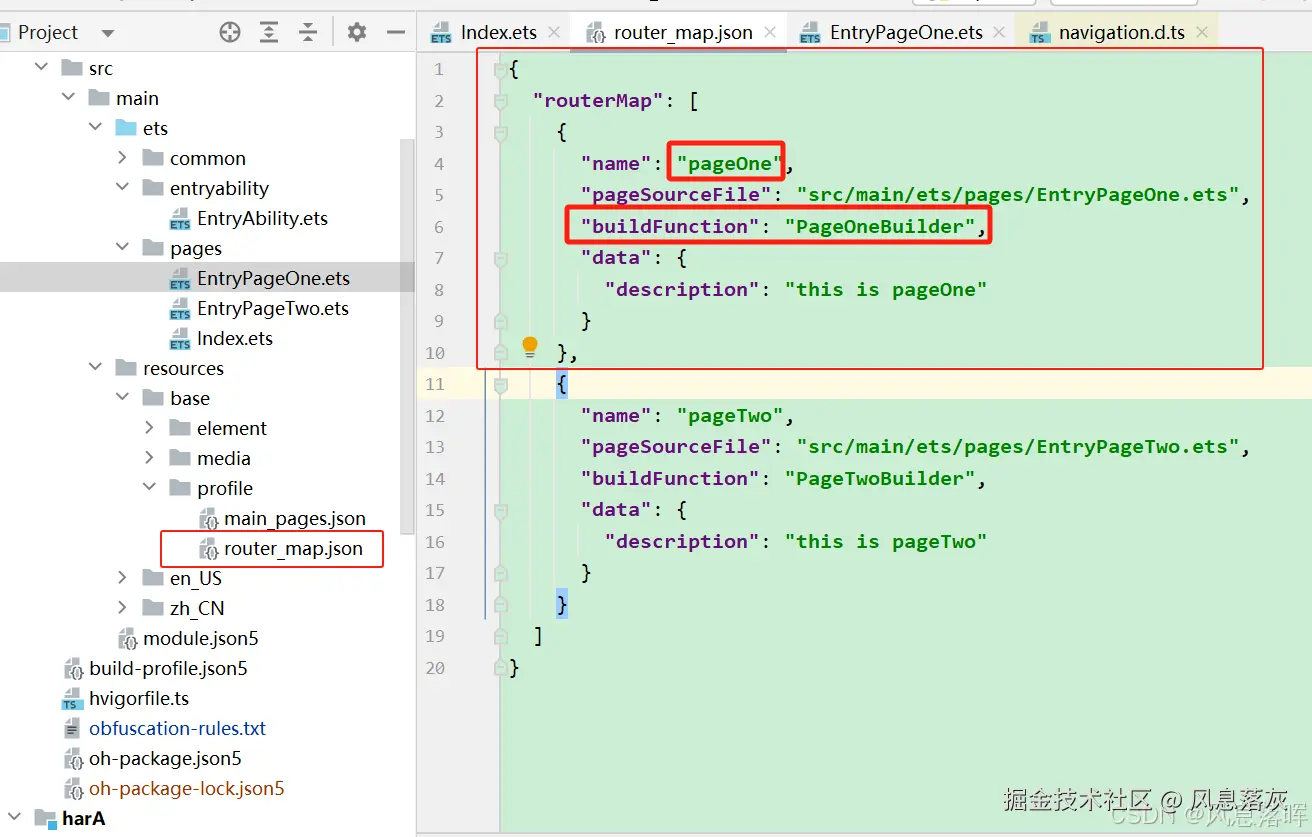Fold the data object at line 7

coord(501,258)
